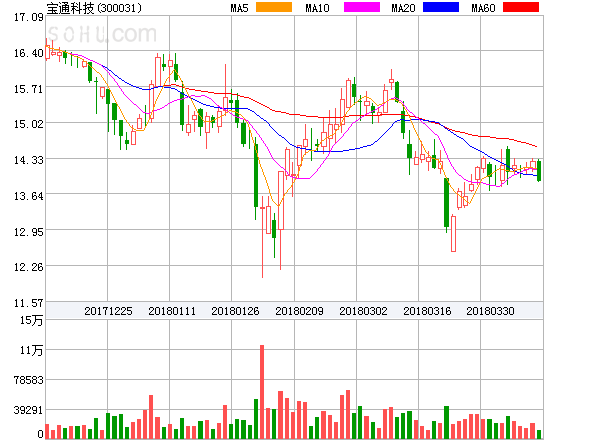The height and width of the screenshot is (440, 600).
Task: Click the 16.40 price axis label
Action: tap(29, 53)
